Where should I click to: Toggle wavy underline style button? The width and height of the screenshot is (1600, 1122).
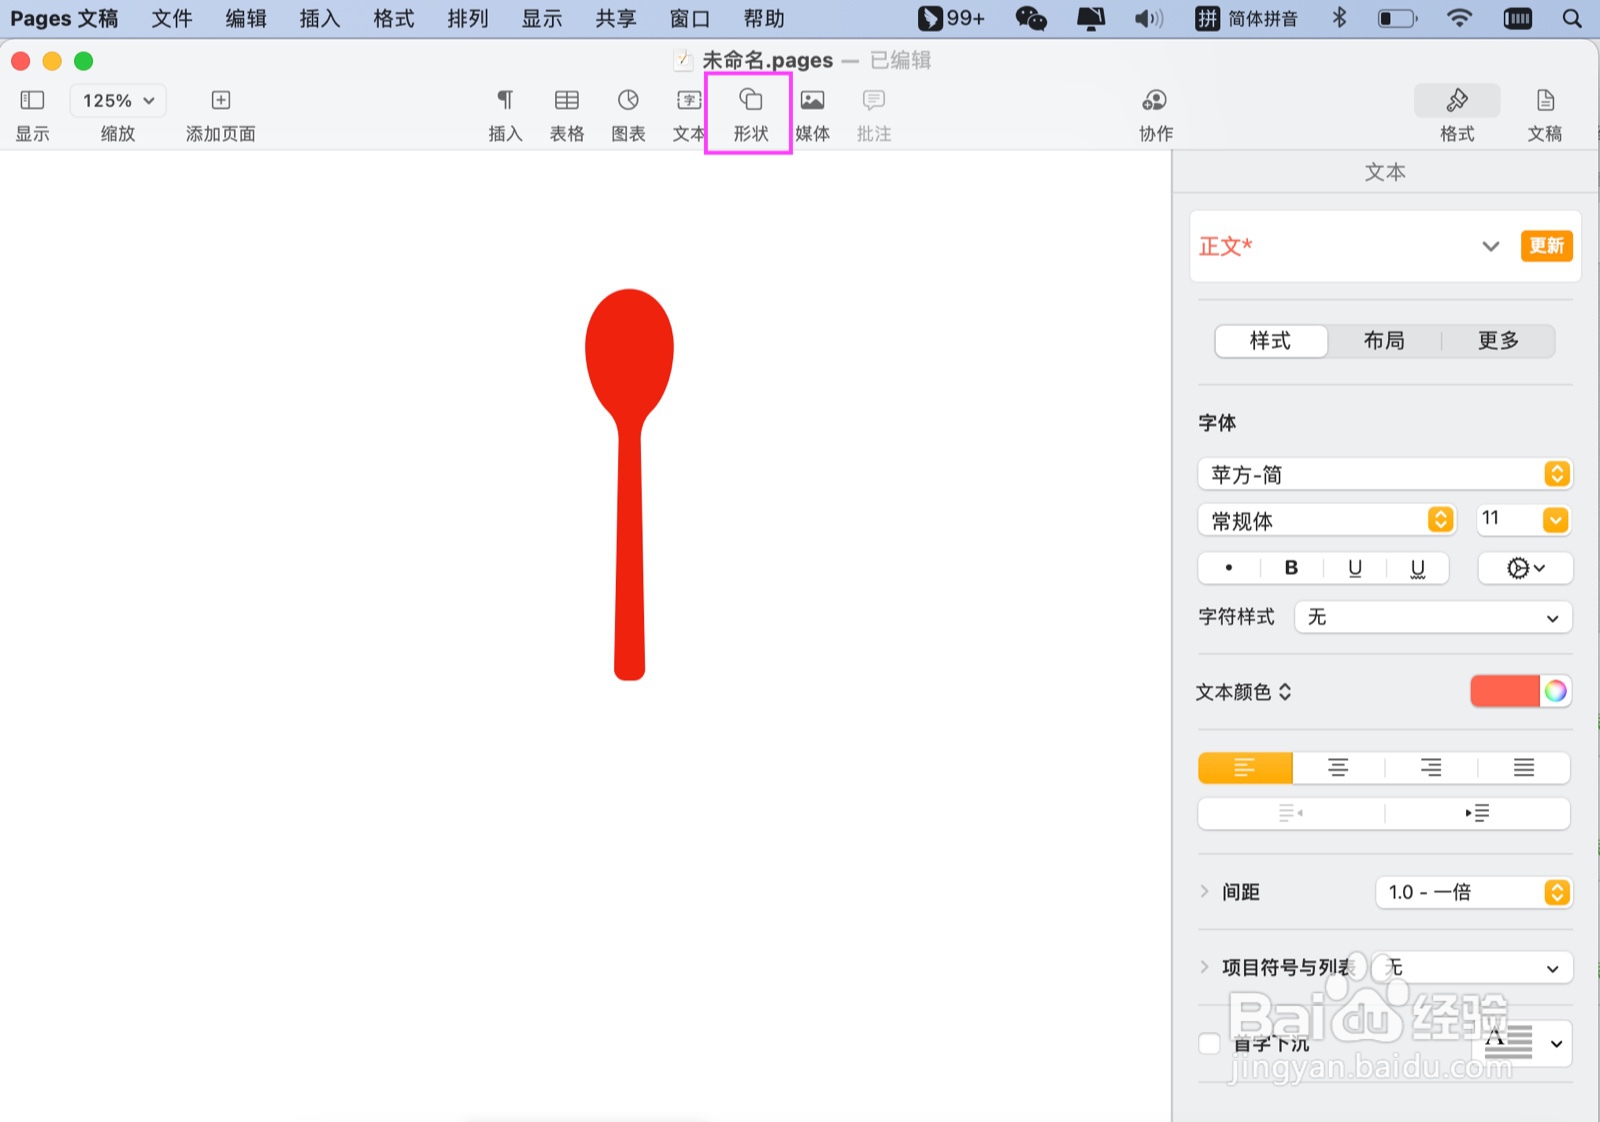(1418, 568)
